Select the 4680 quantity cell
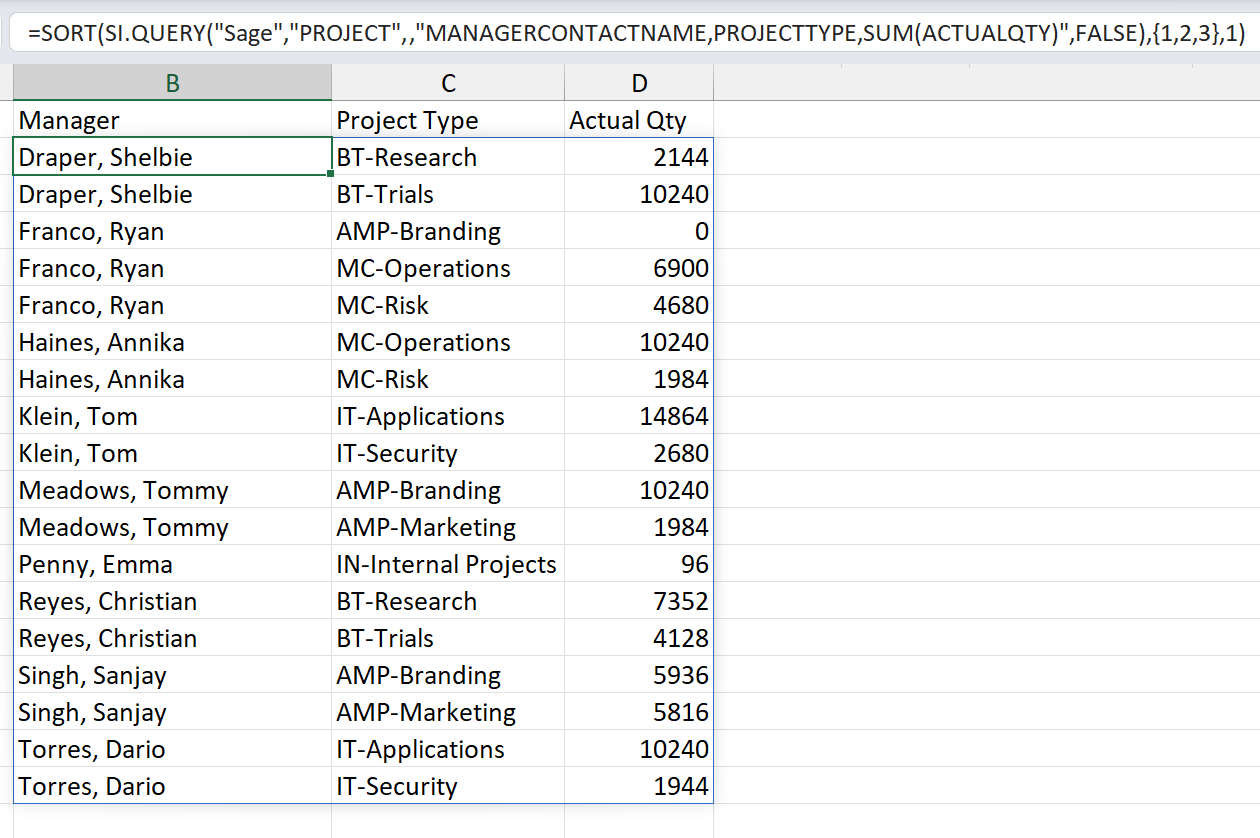 tap(639, 305)
